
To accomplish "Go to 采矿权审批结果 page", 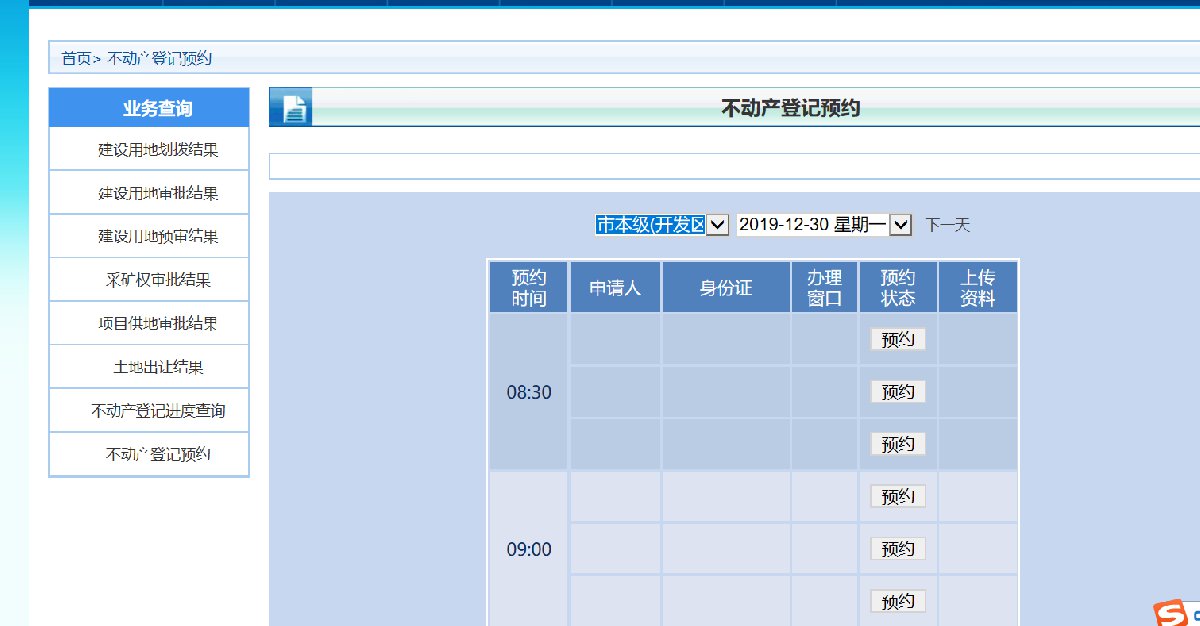I will pos(158,280).
